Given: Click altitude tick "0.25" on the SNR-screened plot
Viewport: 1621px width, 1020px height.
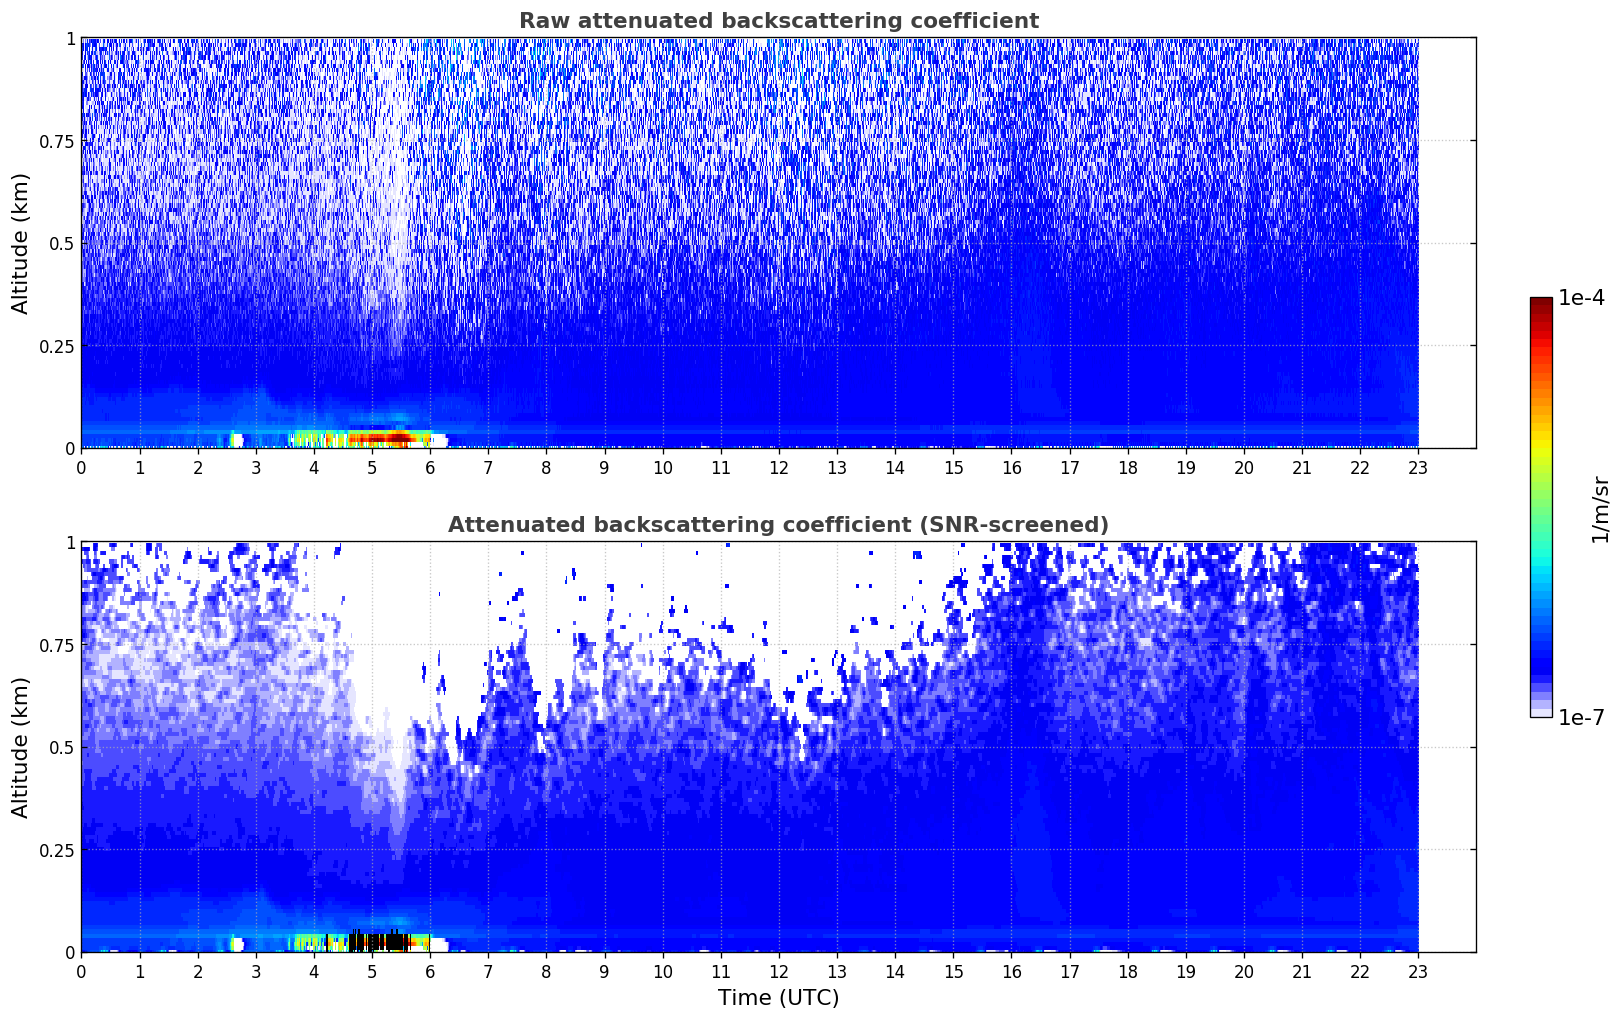Looking at the screenshot, I should click(57, 850).
